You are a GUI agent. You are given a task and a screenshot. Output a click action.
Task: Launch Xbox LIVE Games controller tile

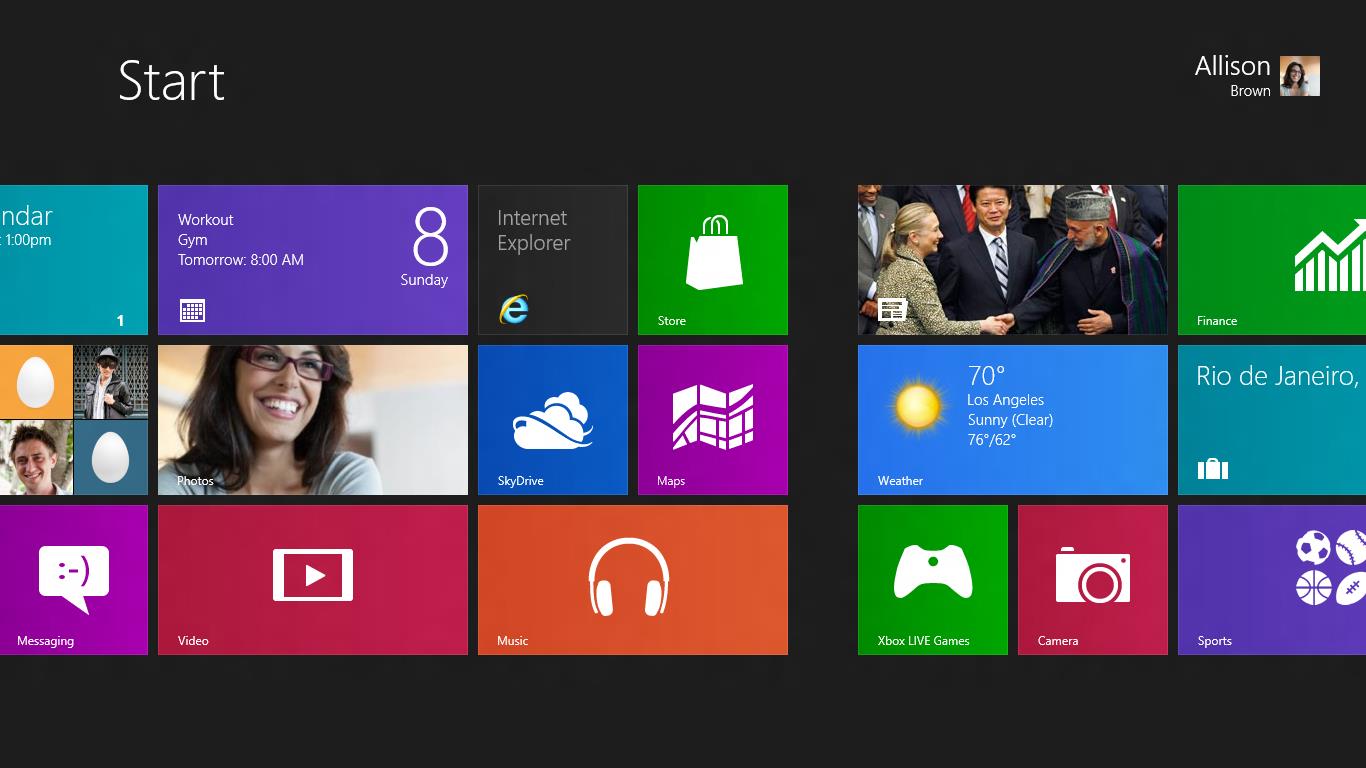(933, 580)
